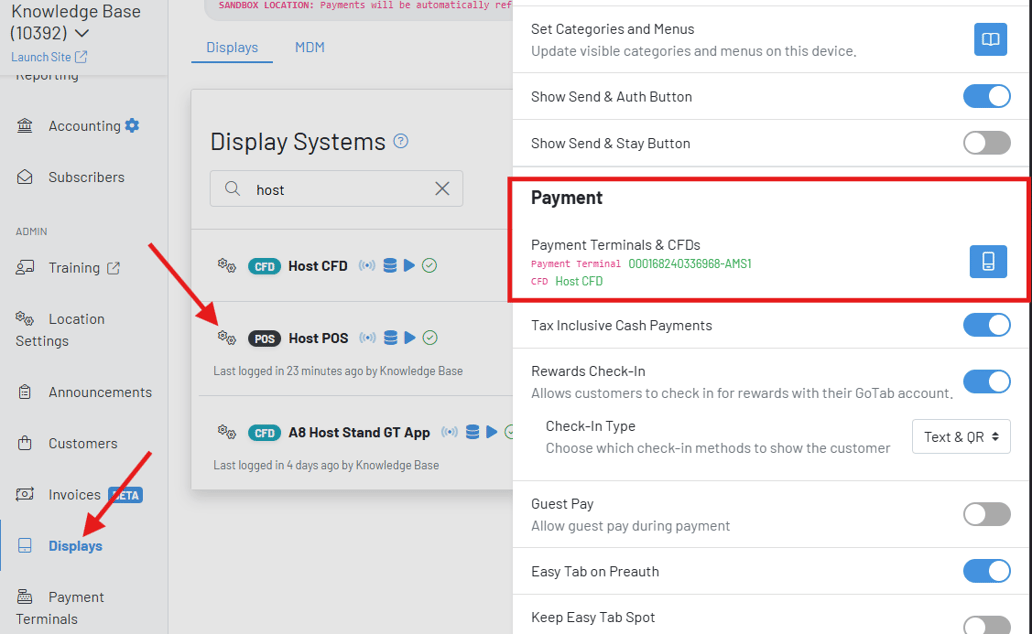Click broadcast icon for A8 Host Stand
The height and width of the screenshot is (634, 1032).
(x=450, y=433)
